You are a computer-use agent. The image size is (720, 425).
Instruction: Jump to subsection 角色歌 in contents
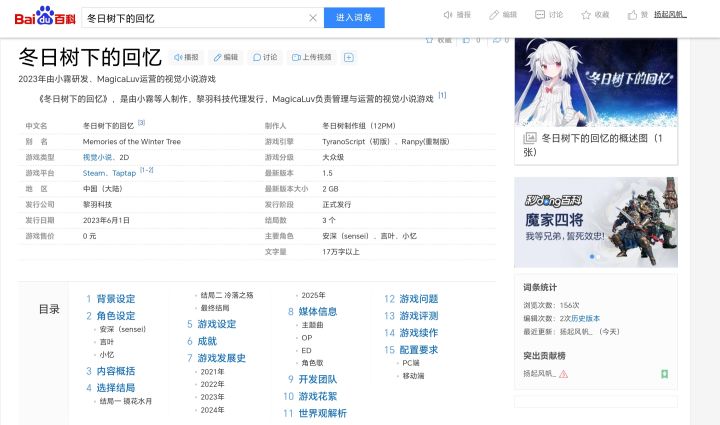click(312, 363)
